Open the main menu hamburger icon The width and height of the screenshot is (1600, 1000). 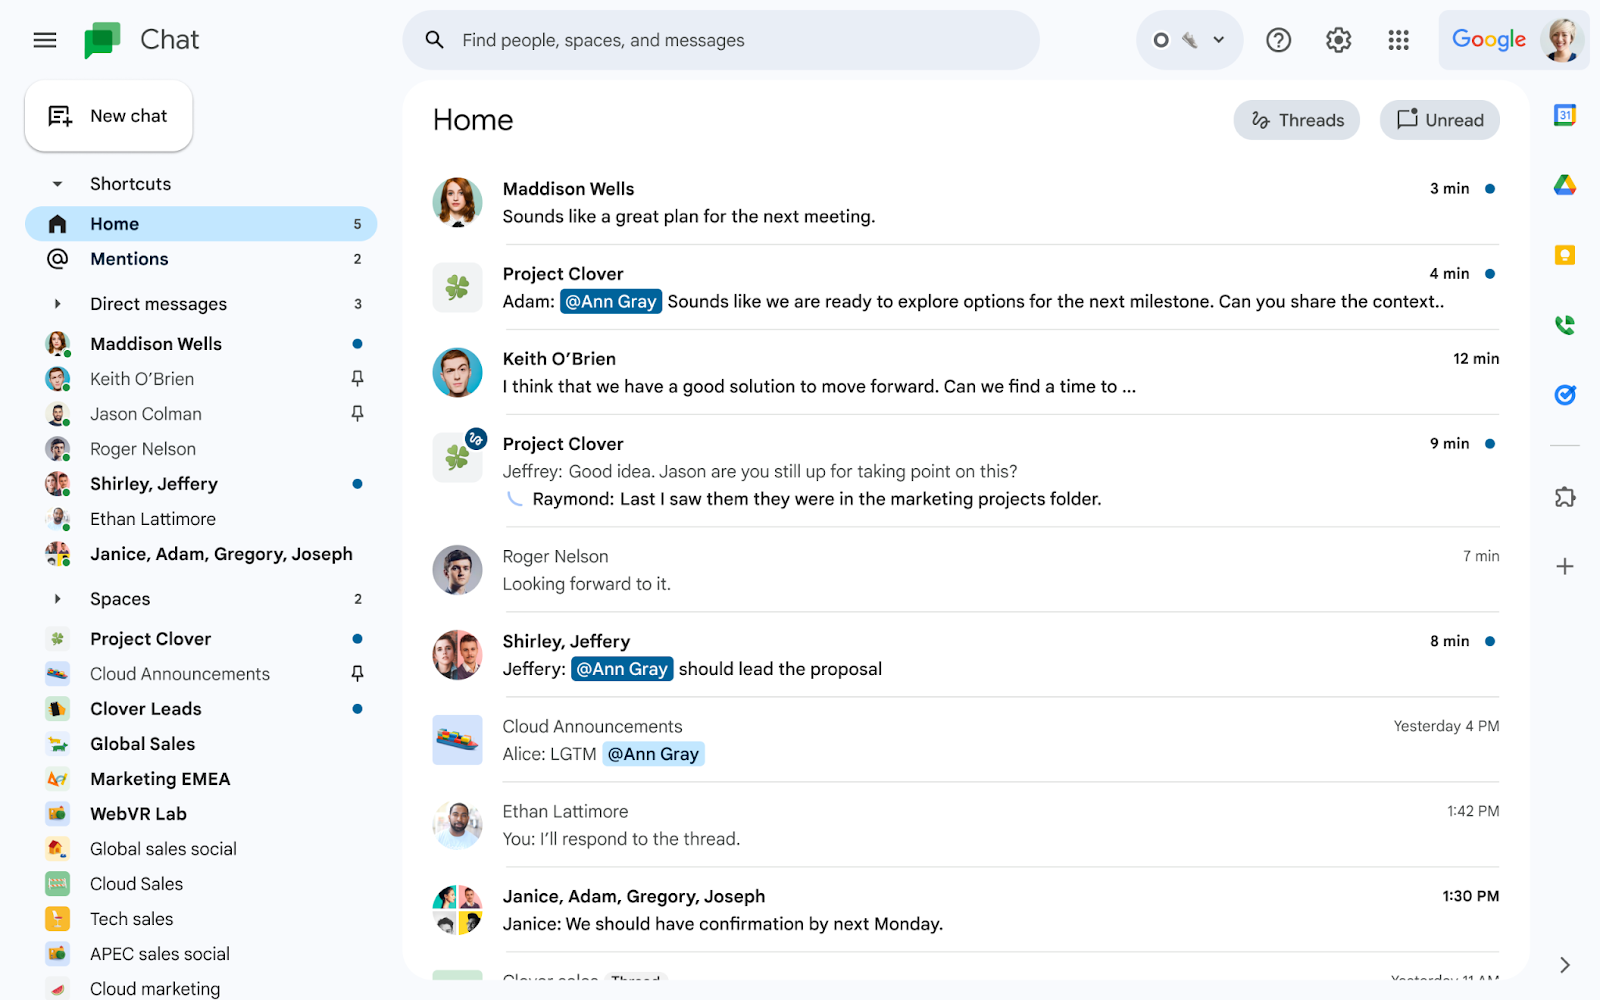coord(45,40)
